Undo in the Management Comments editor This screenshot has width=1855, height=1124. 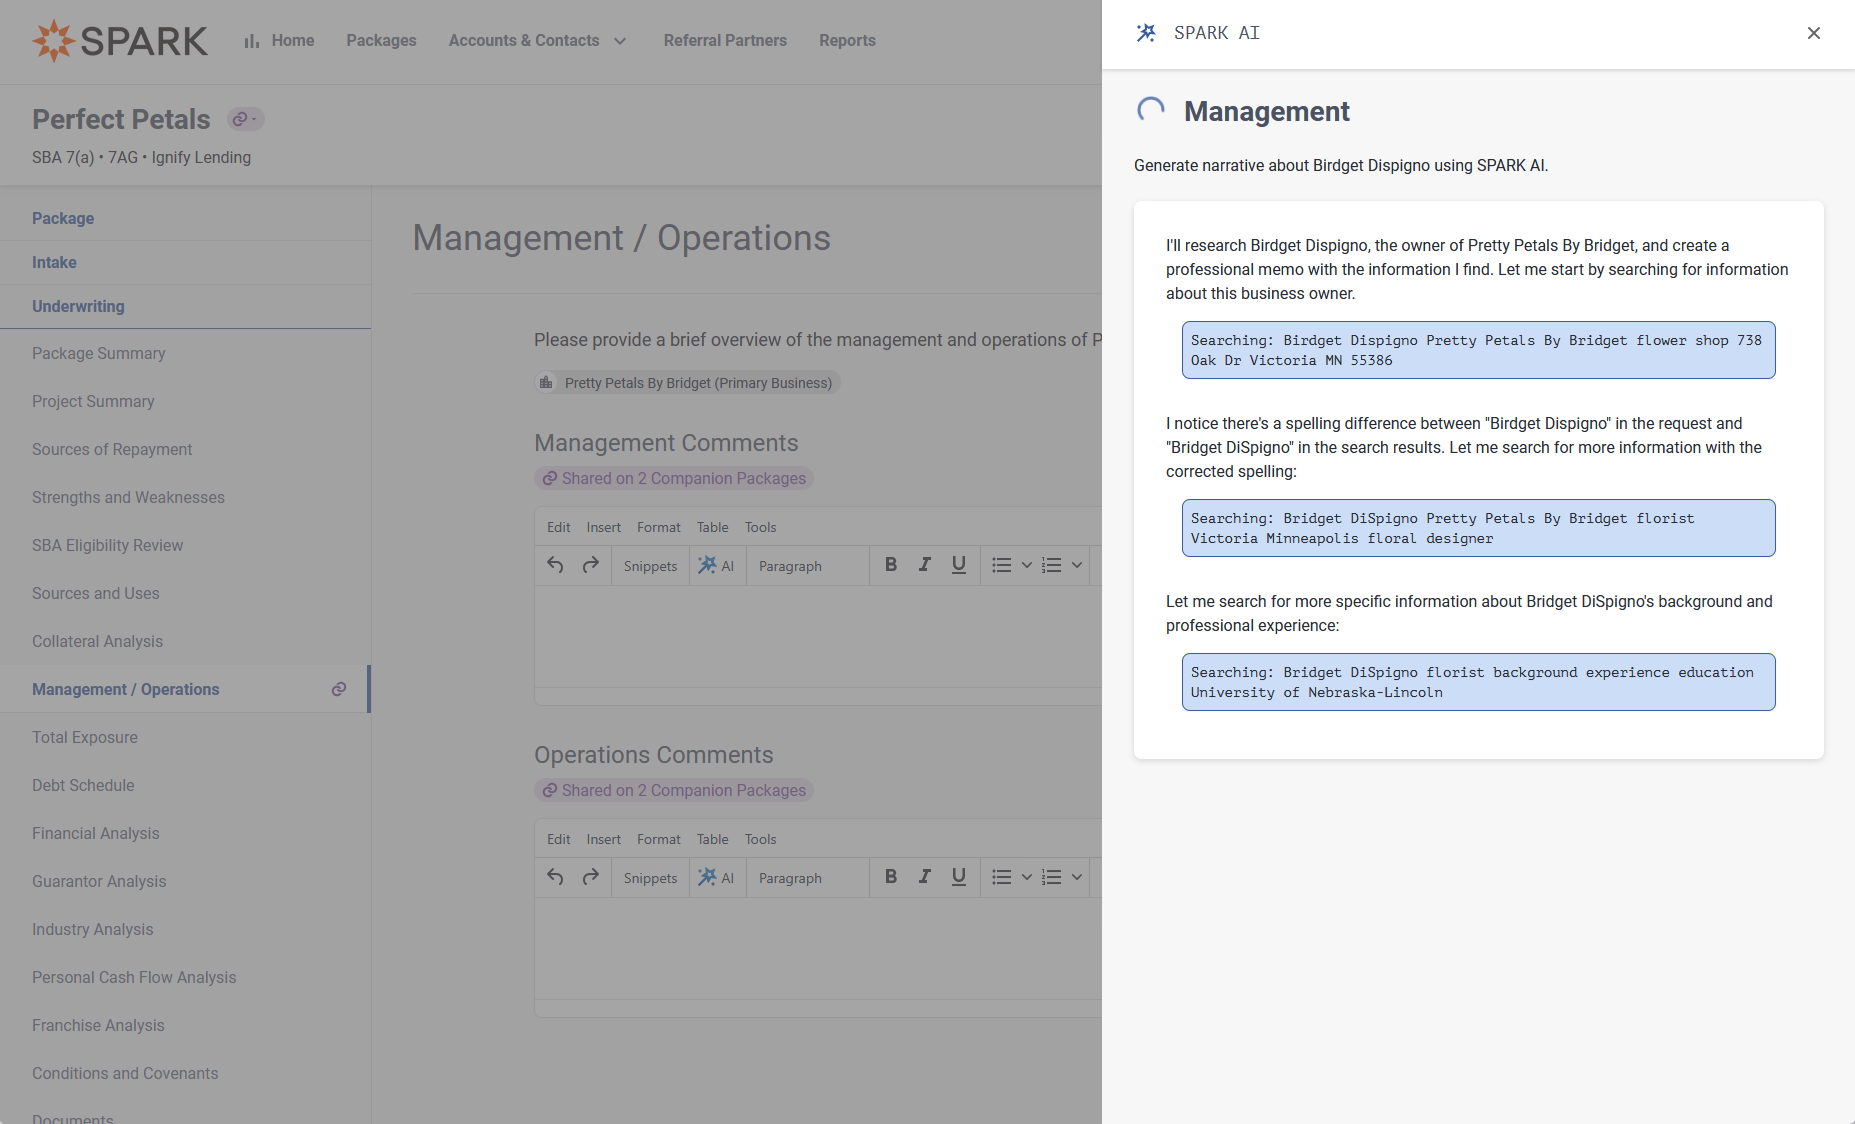(x=555, y=565)
